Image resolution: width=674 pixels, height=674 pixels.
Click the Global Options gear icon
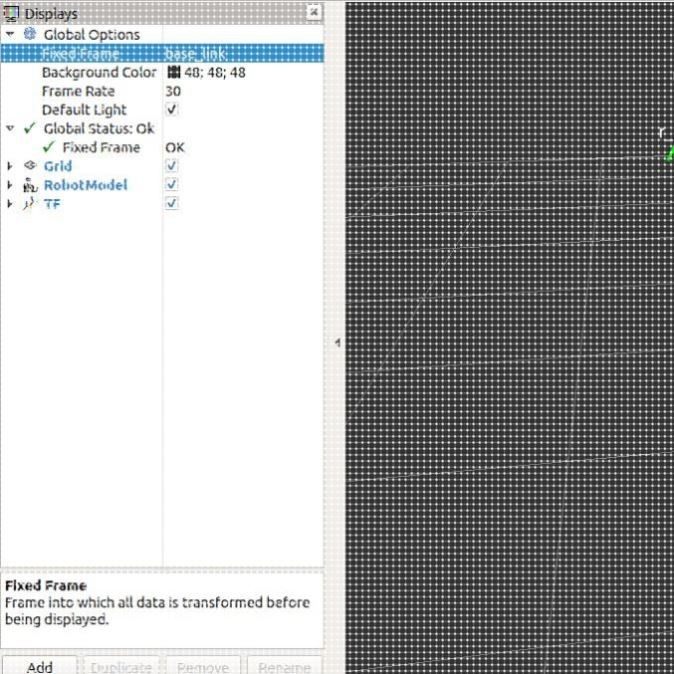pos(30,34)
